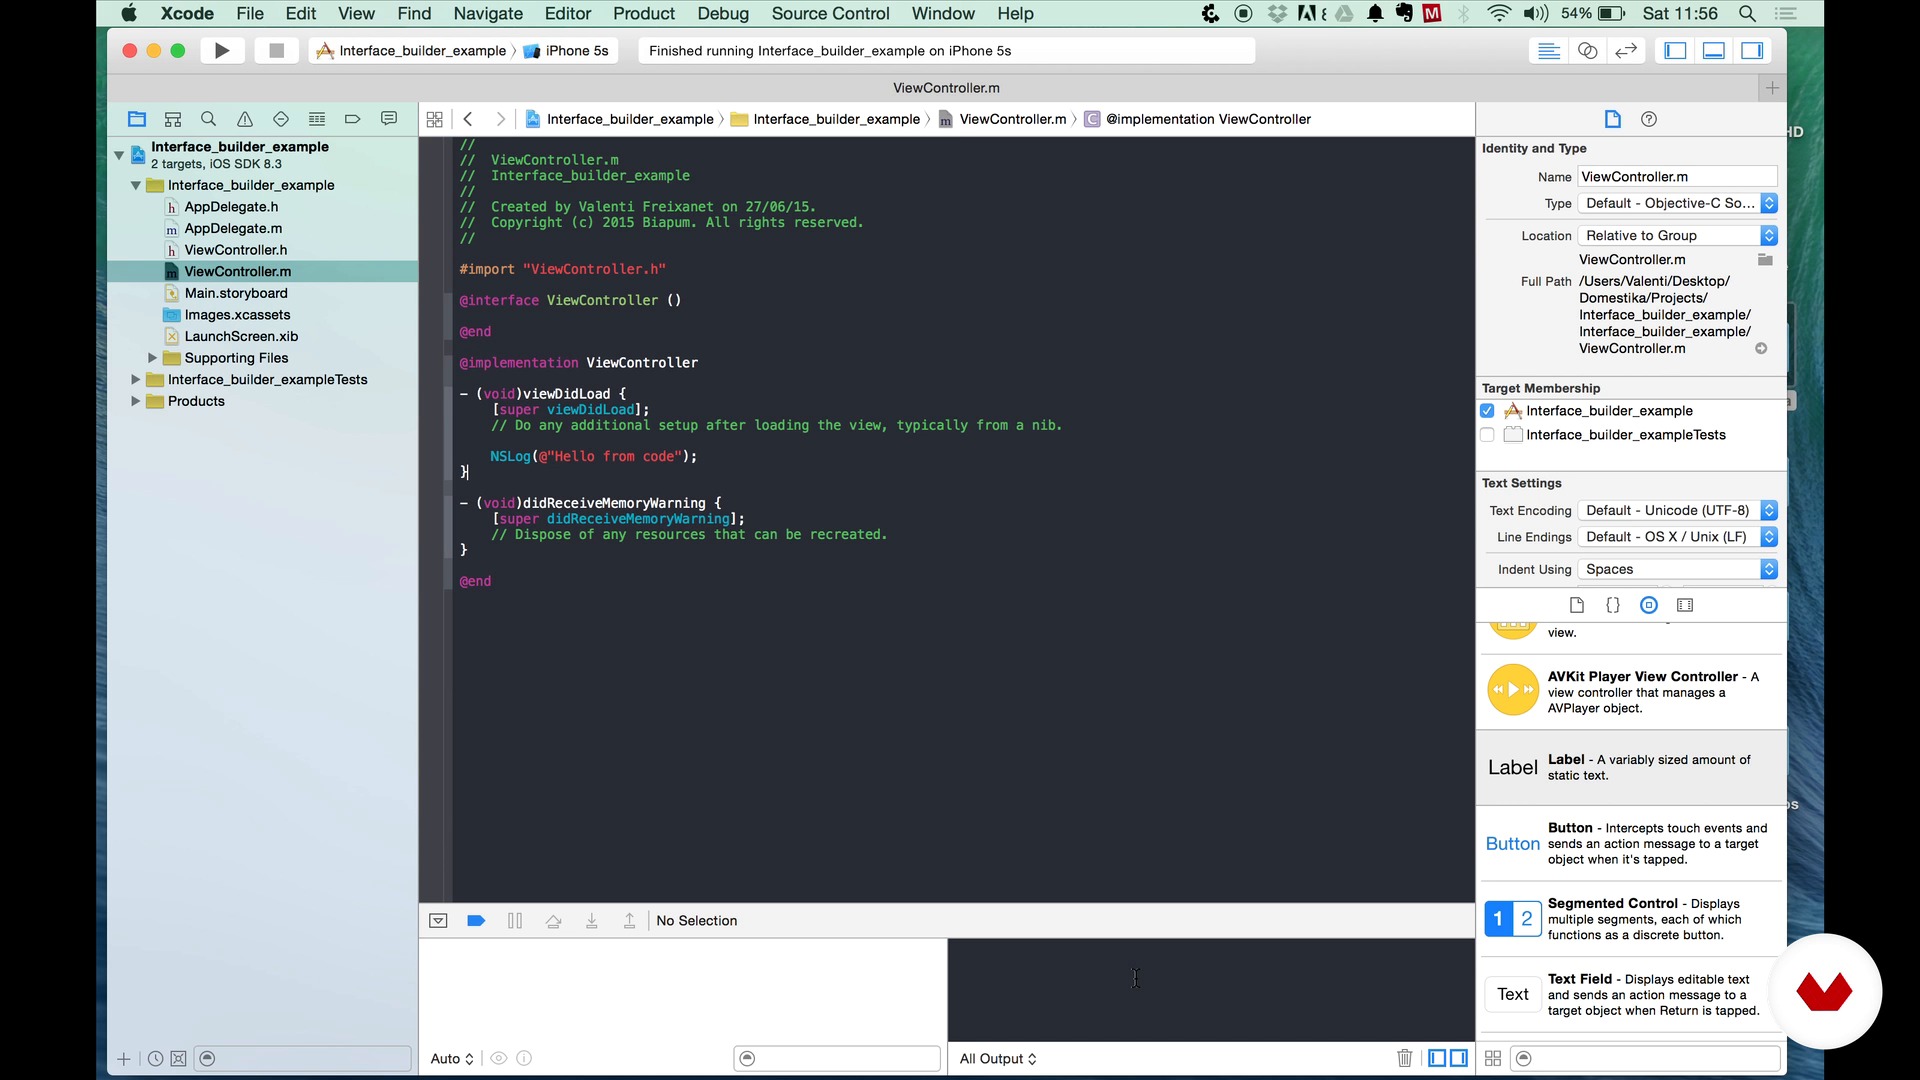Open the Navigate menu
This screenshot has width=1920, height=1080.
tap(488, 14)
